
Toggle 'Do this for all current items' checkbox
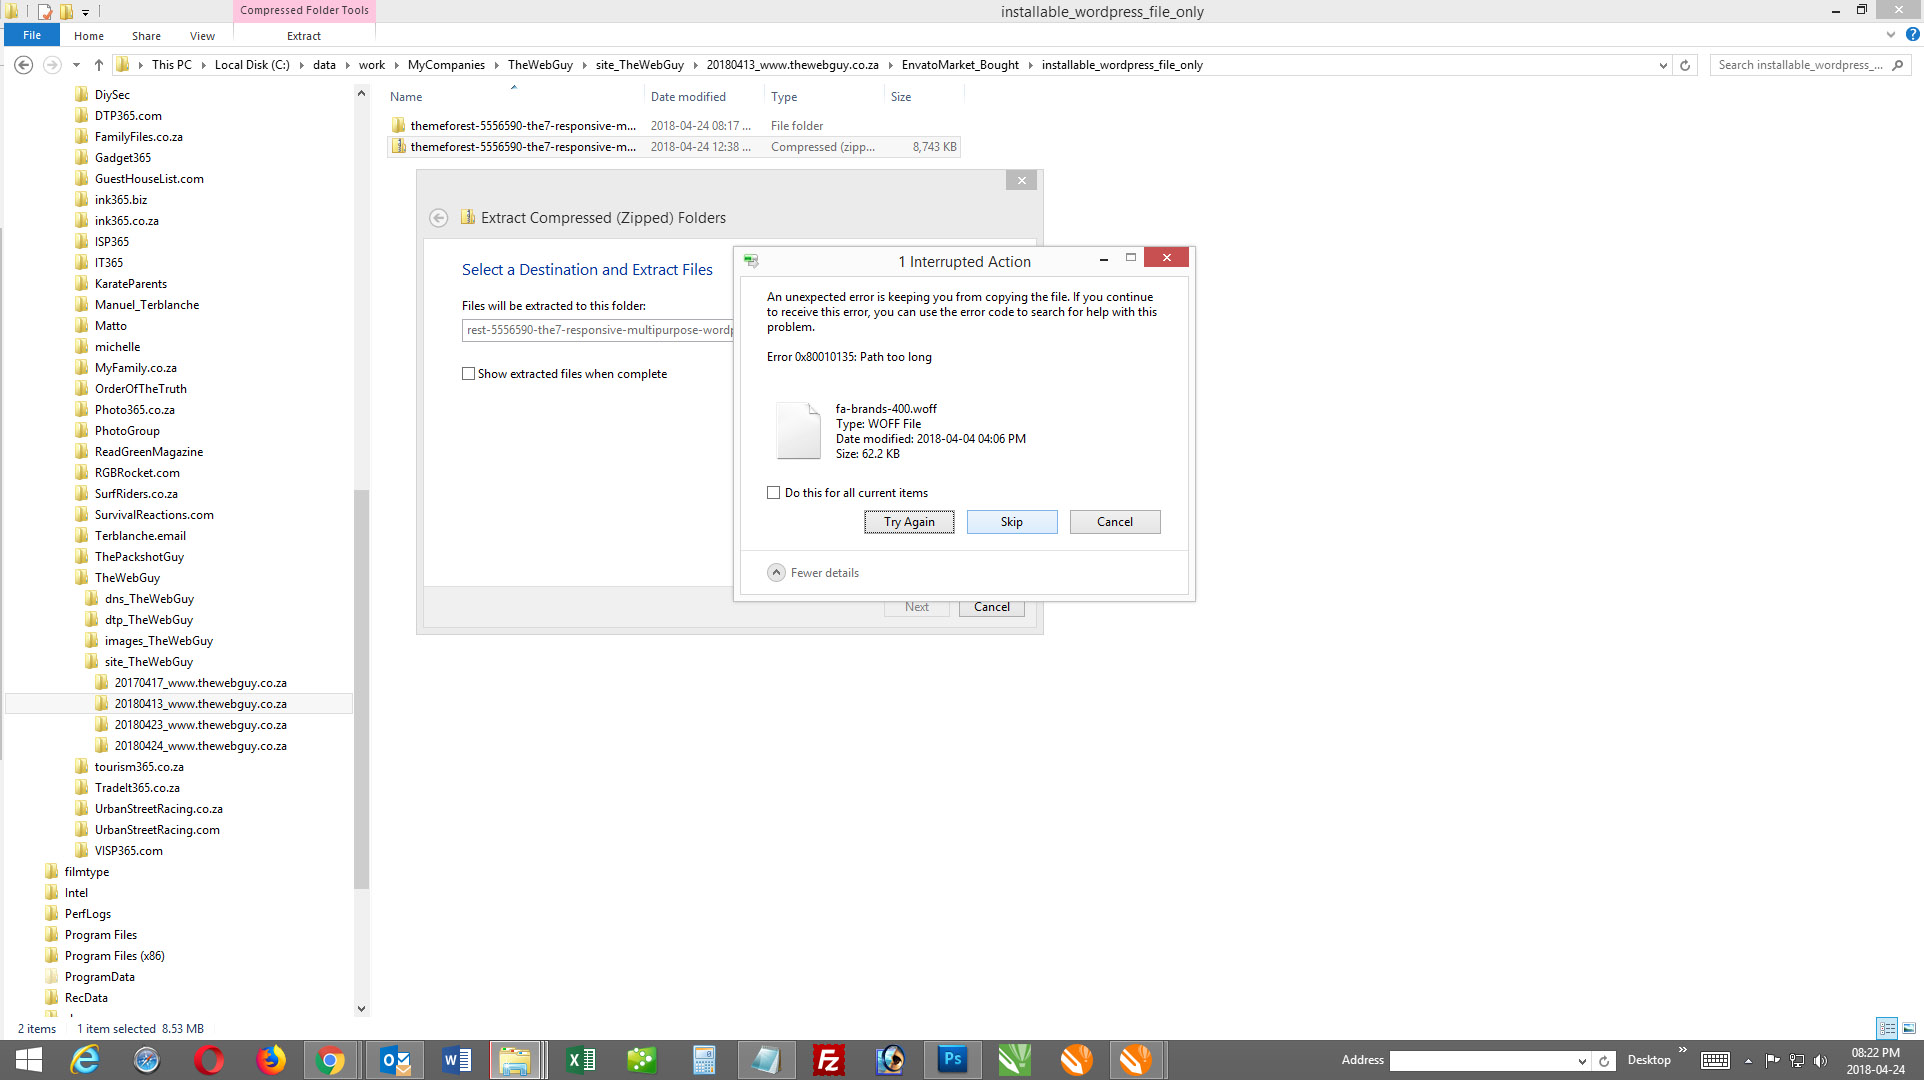773,492
